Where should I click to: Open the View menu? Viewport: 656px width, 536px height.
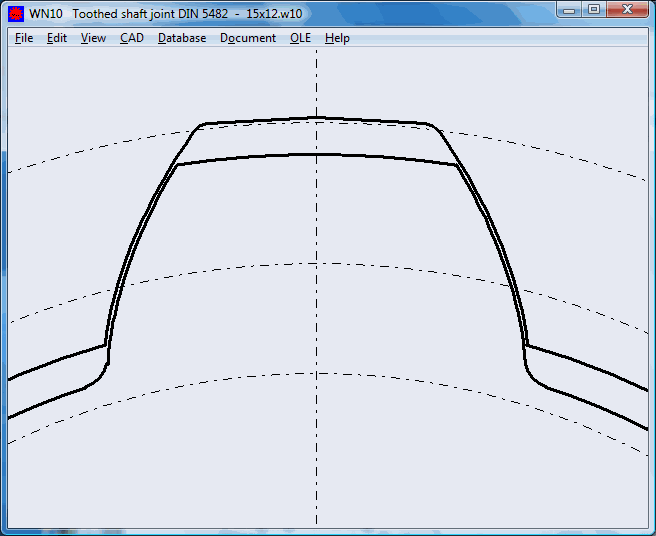(93, 38)
